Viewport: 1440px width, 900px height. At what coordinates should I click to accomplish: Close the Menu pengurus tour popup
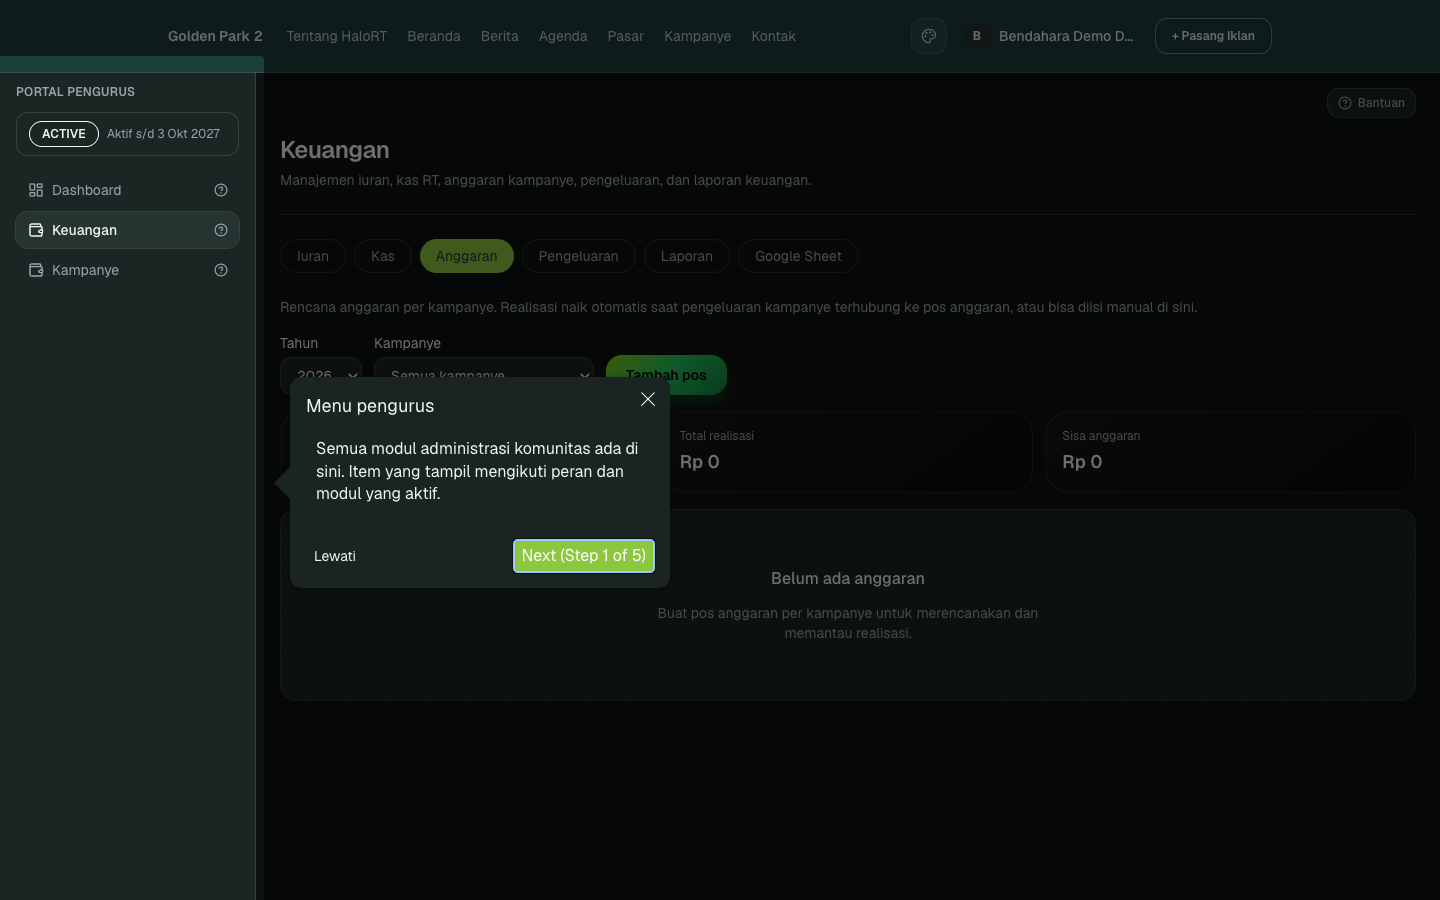click(x=648, y=399)
